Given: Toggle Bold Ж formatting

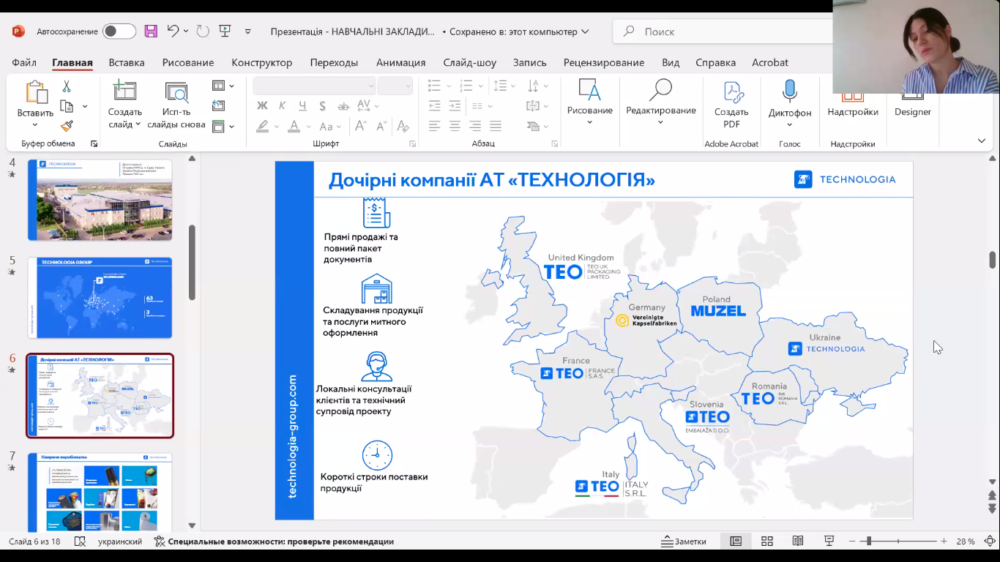Looking at the screenshot, I should pyautogui.click(x=262, y=106).
